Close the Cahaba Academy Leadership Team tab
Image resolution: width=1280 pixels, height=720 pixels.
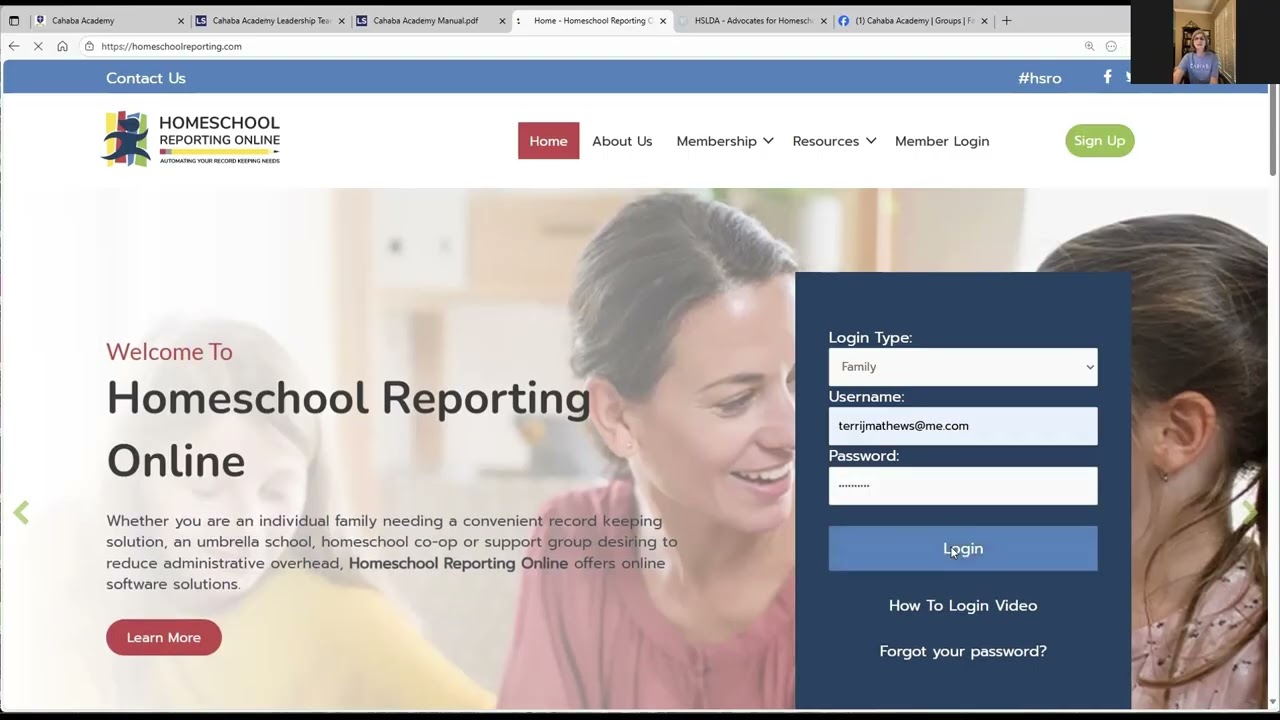[342, 21]
